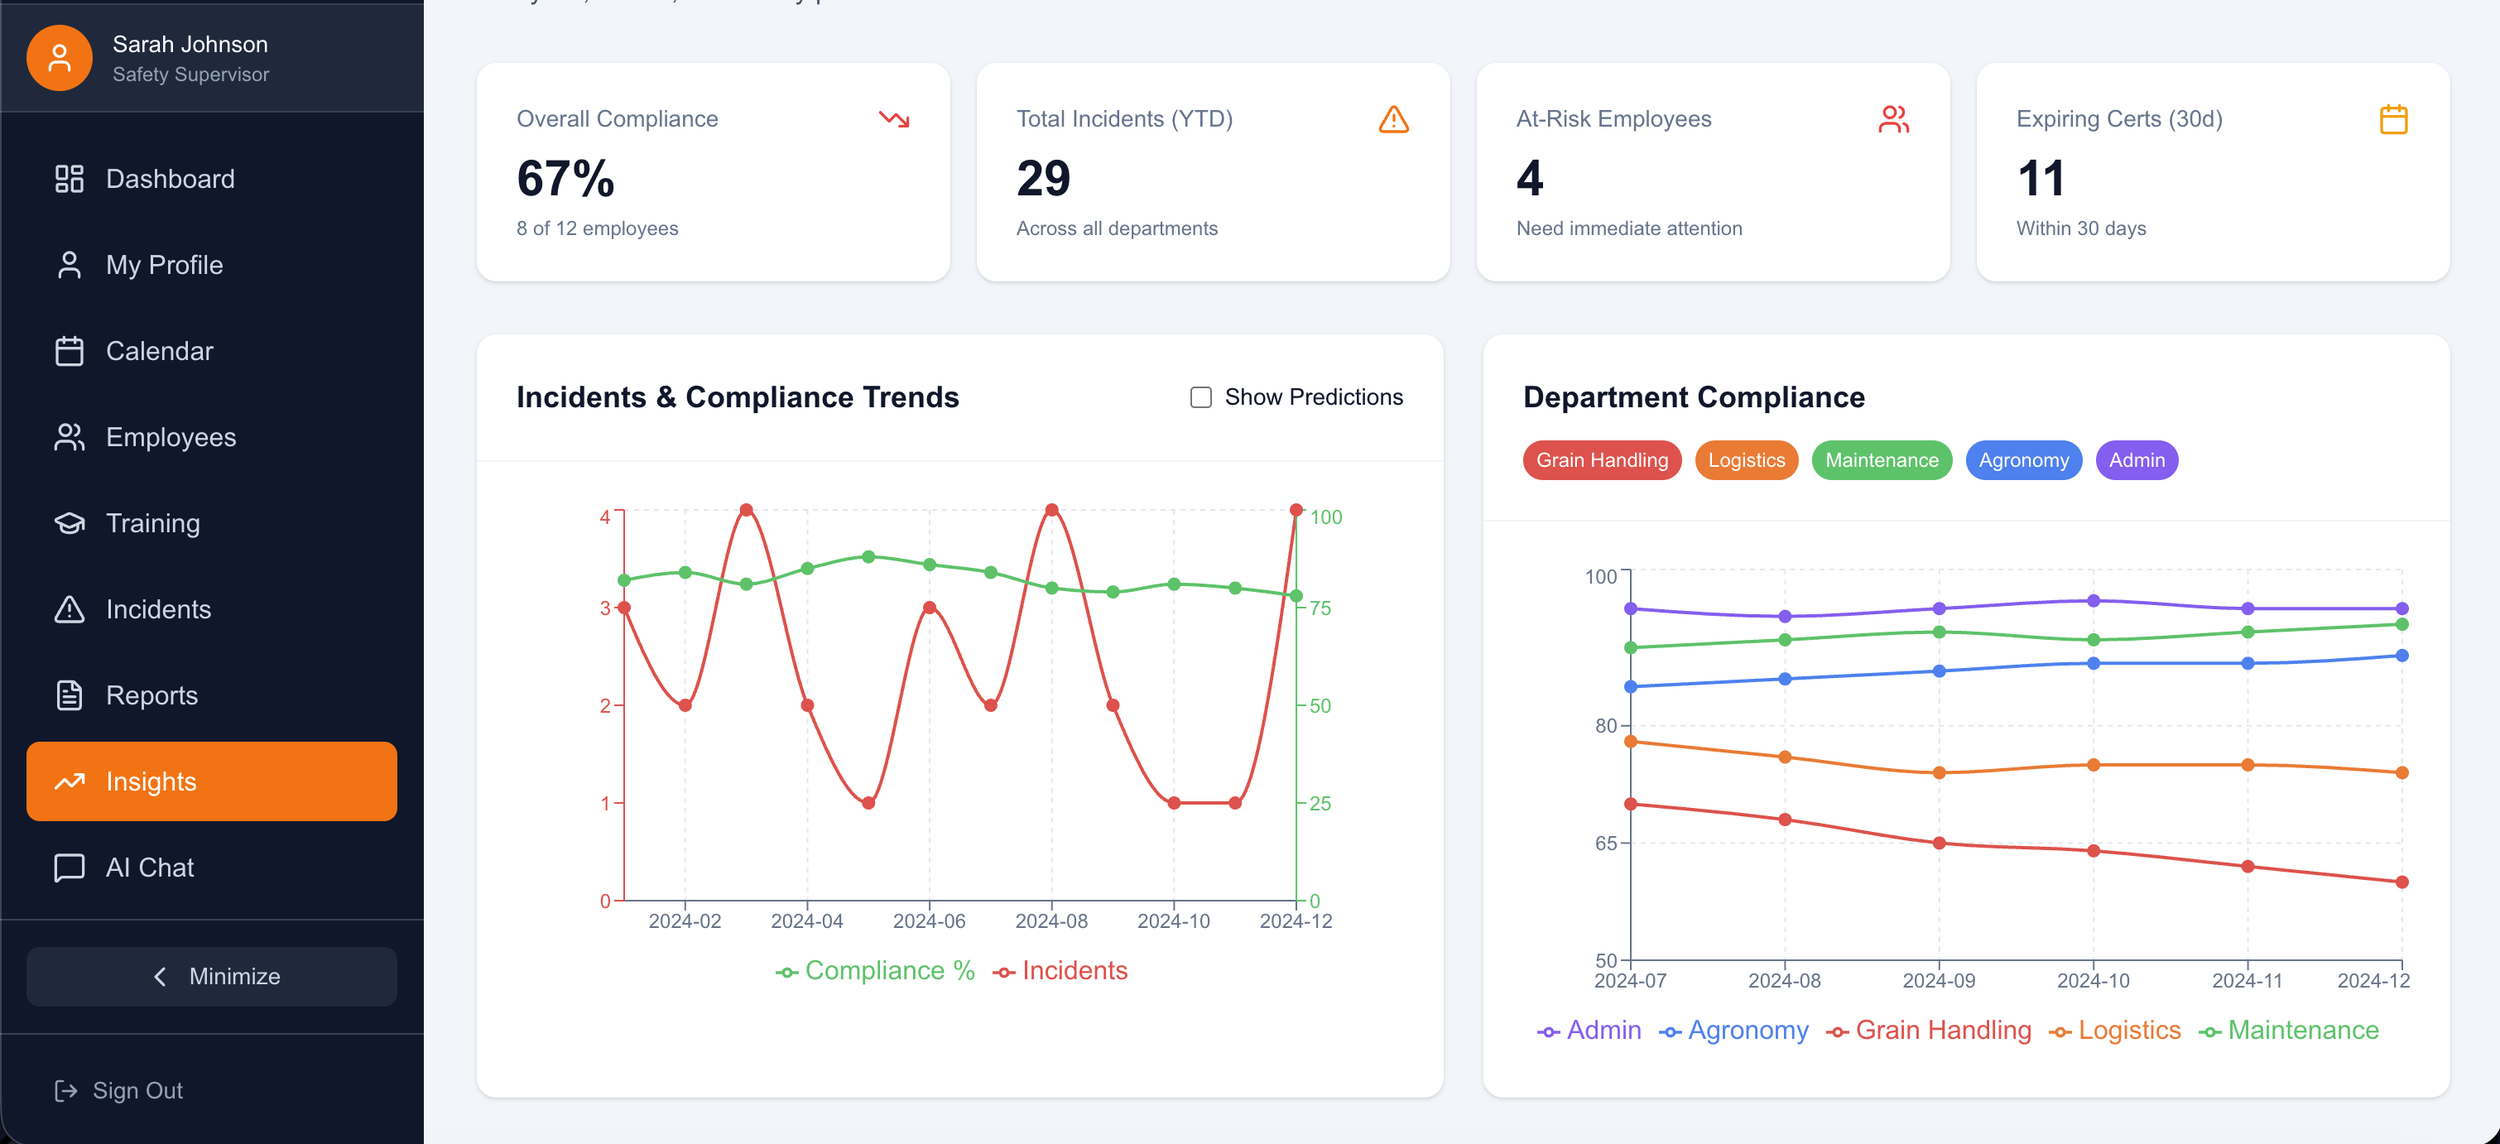
Task: Select the active Insights menu button
Action: pos(212,781)
